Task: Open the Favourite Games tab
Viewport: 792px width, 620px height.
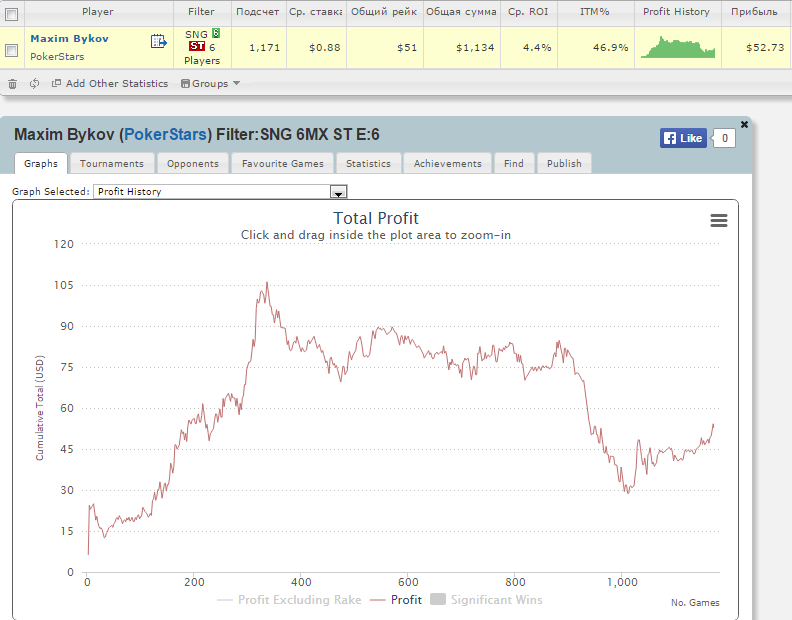Action: tap(282, 163)
